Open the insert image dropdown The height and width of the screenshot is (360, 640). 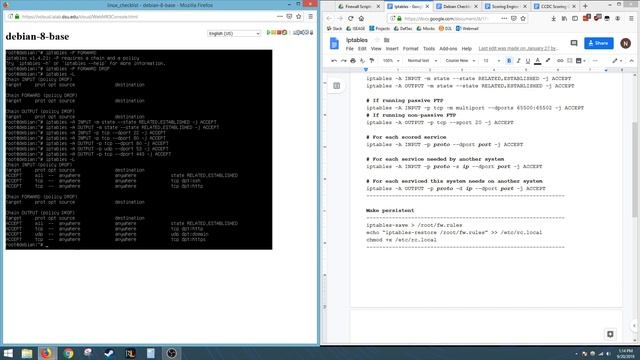[x=580, y=61]
